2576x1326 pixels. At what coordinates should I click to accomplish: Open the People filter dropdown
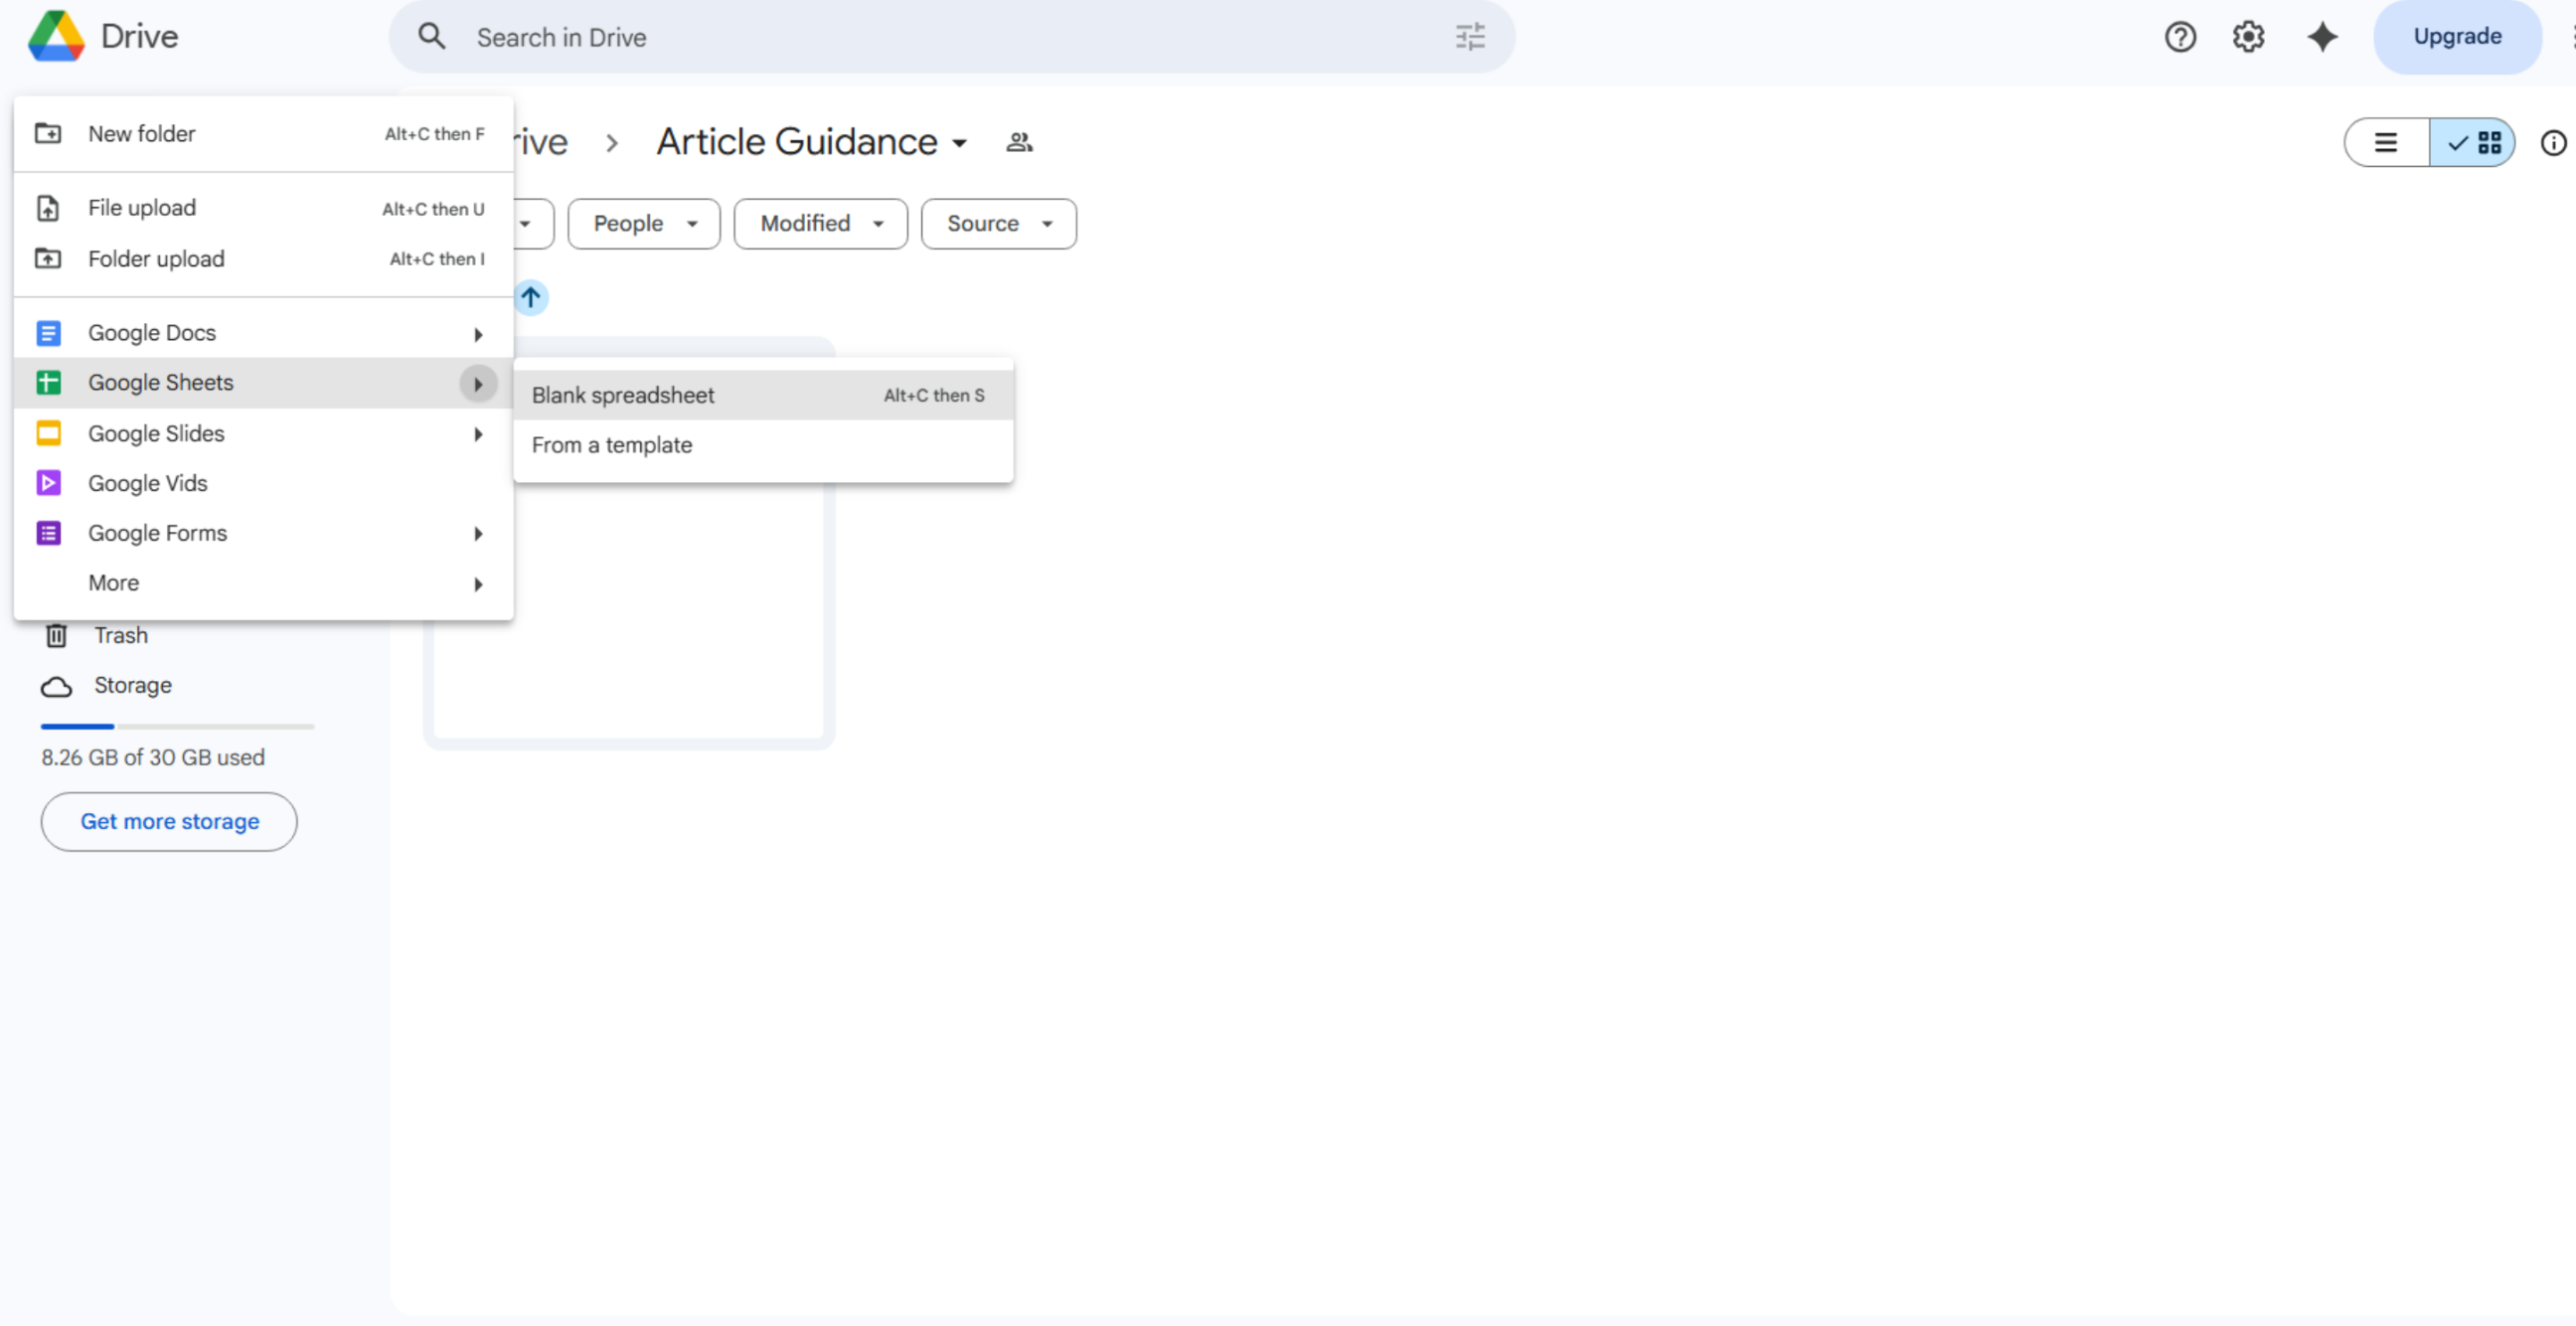(x=644, y=224)
